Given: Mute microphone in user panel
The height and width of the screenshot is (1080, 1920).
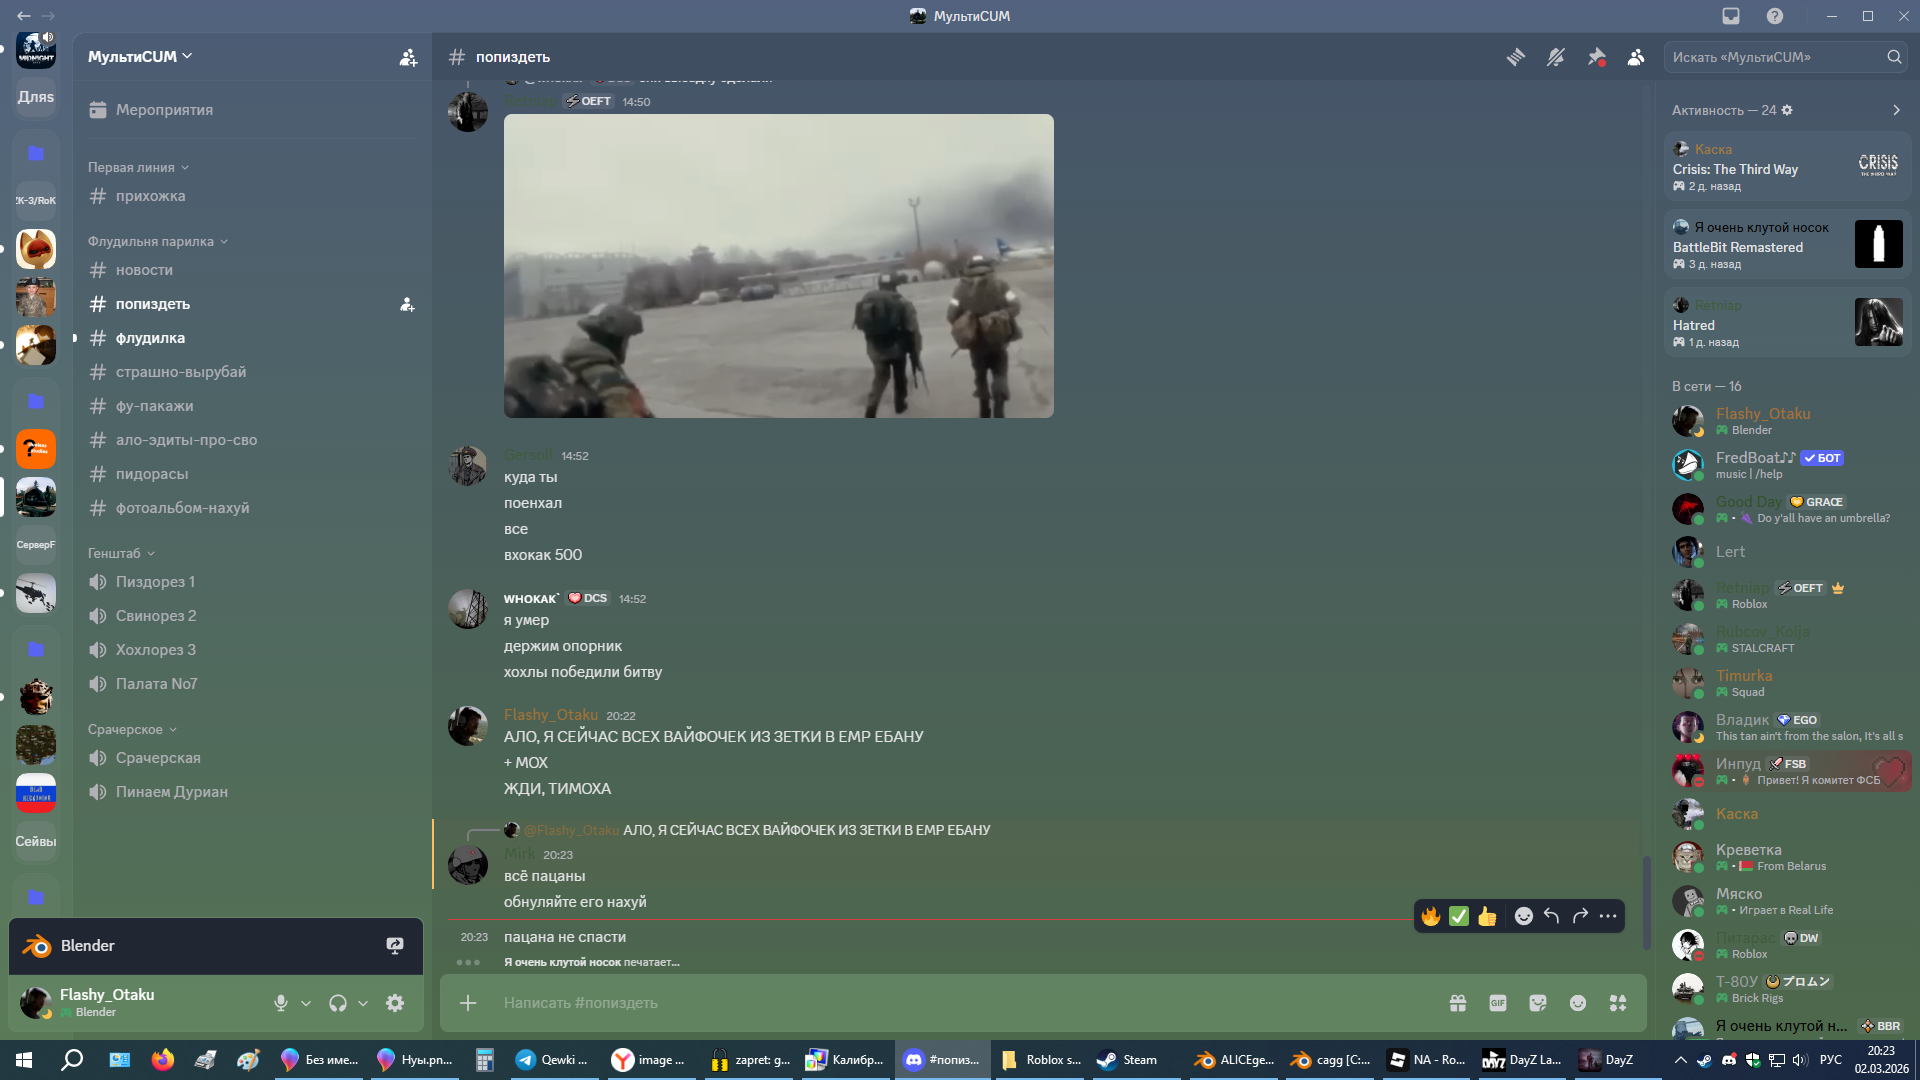Looking at the screenshot, I should [x=281, y=1003].
